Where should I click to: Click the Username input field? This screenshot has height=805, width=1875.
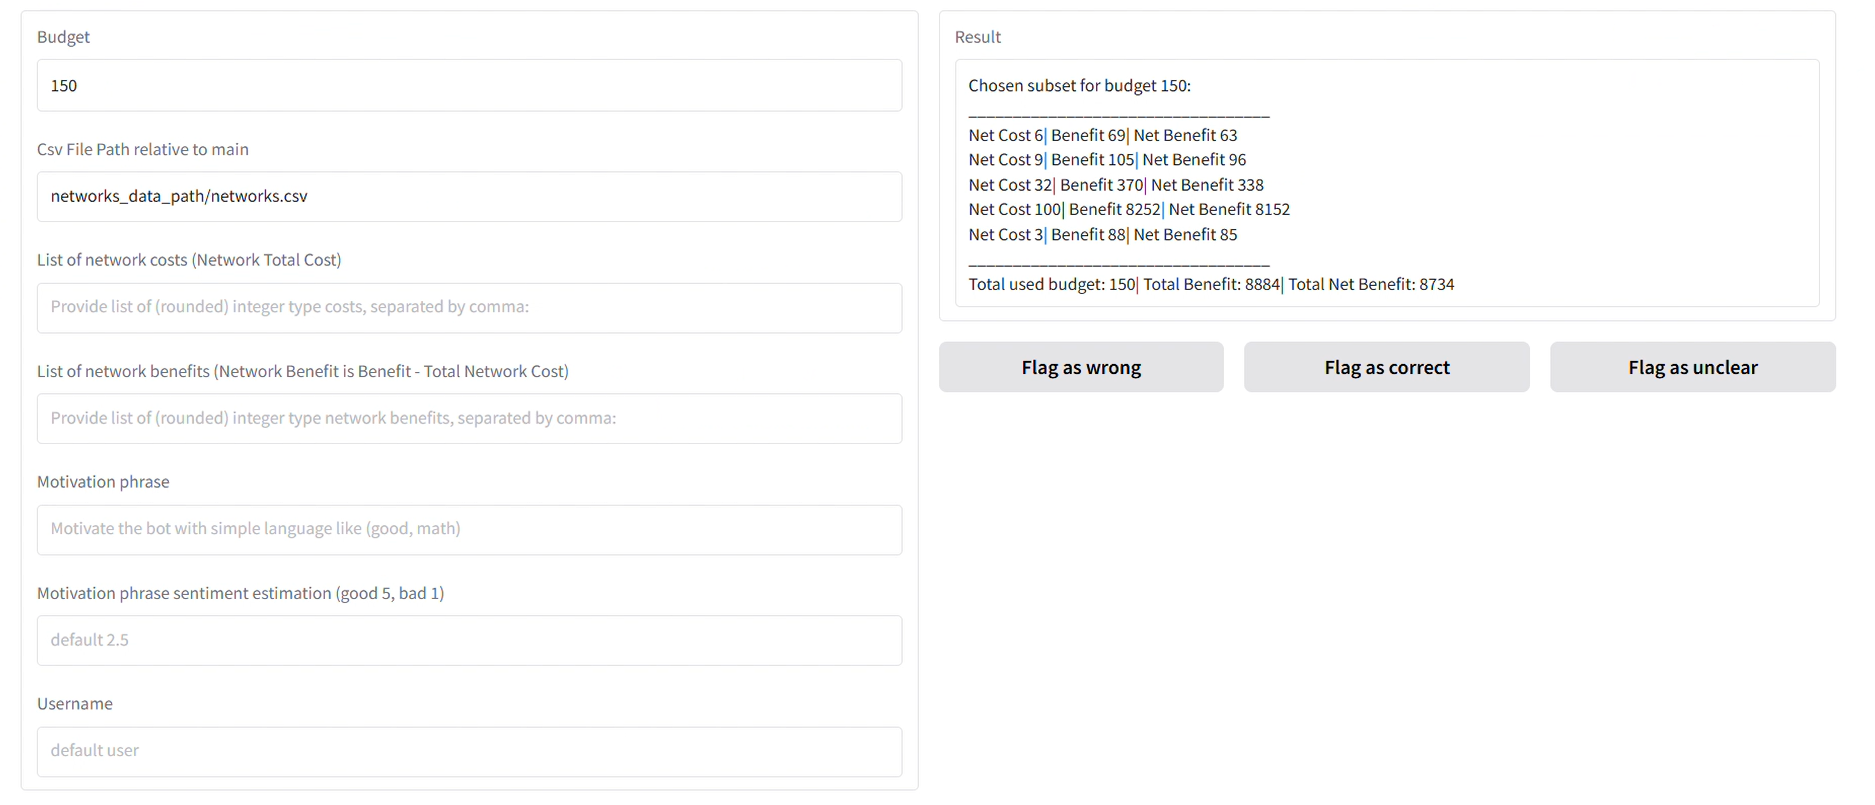click(x=468, y=752)
